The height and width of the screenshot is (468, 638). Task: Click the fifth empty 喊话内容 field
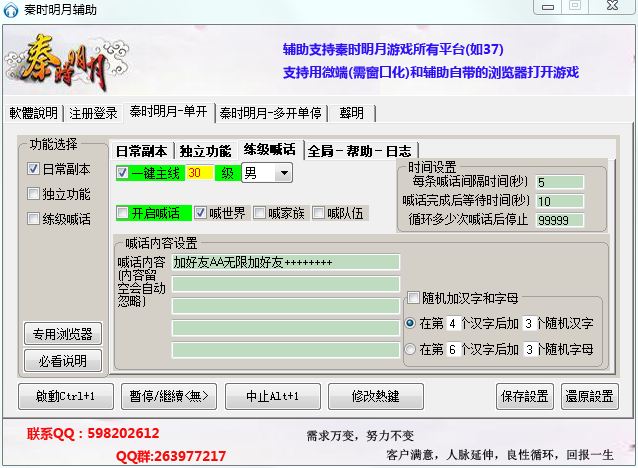(286, 350)
